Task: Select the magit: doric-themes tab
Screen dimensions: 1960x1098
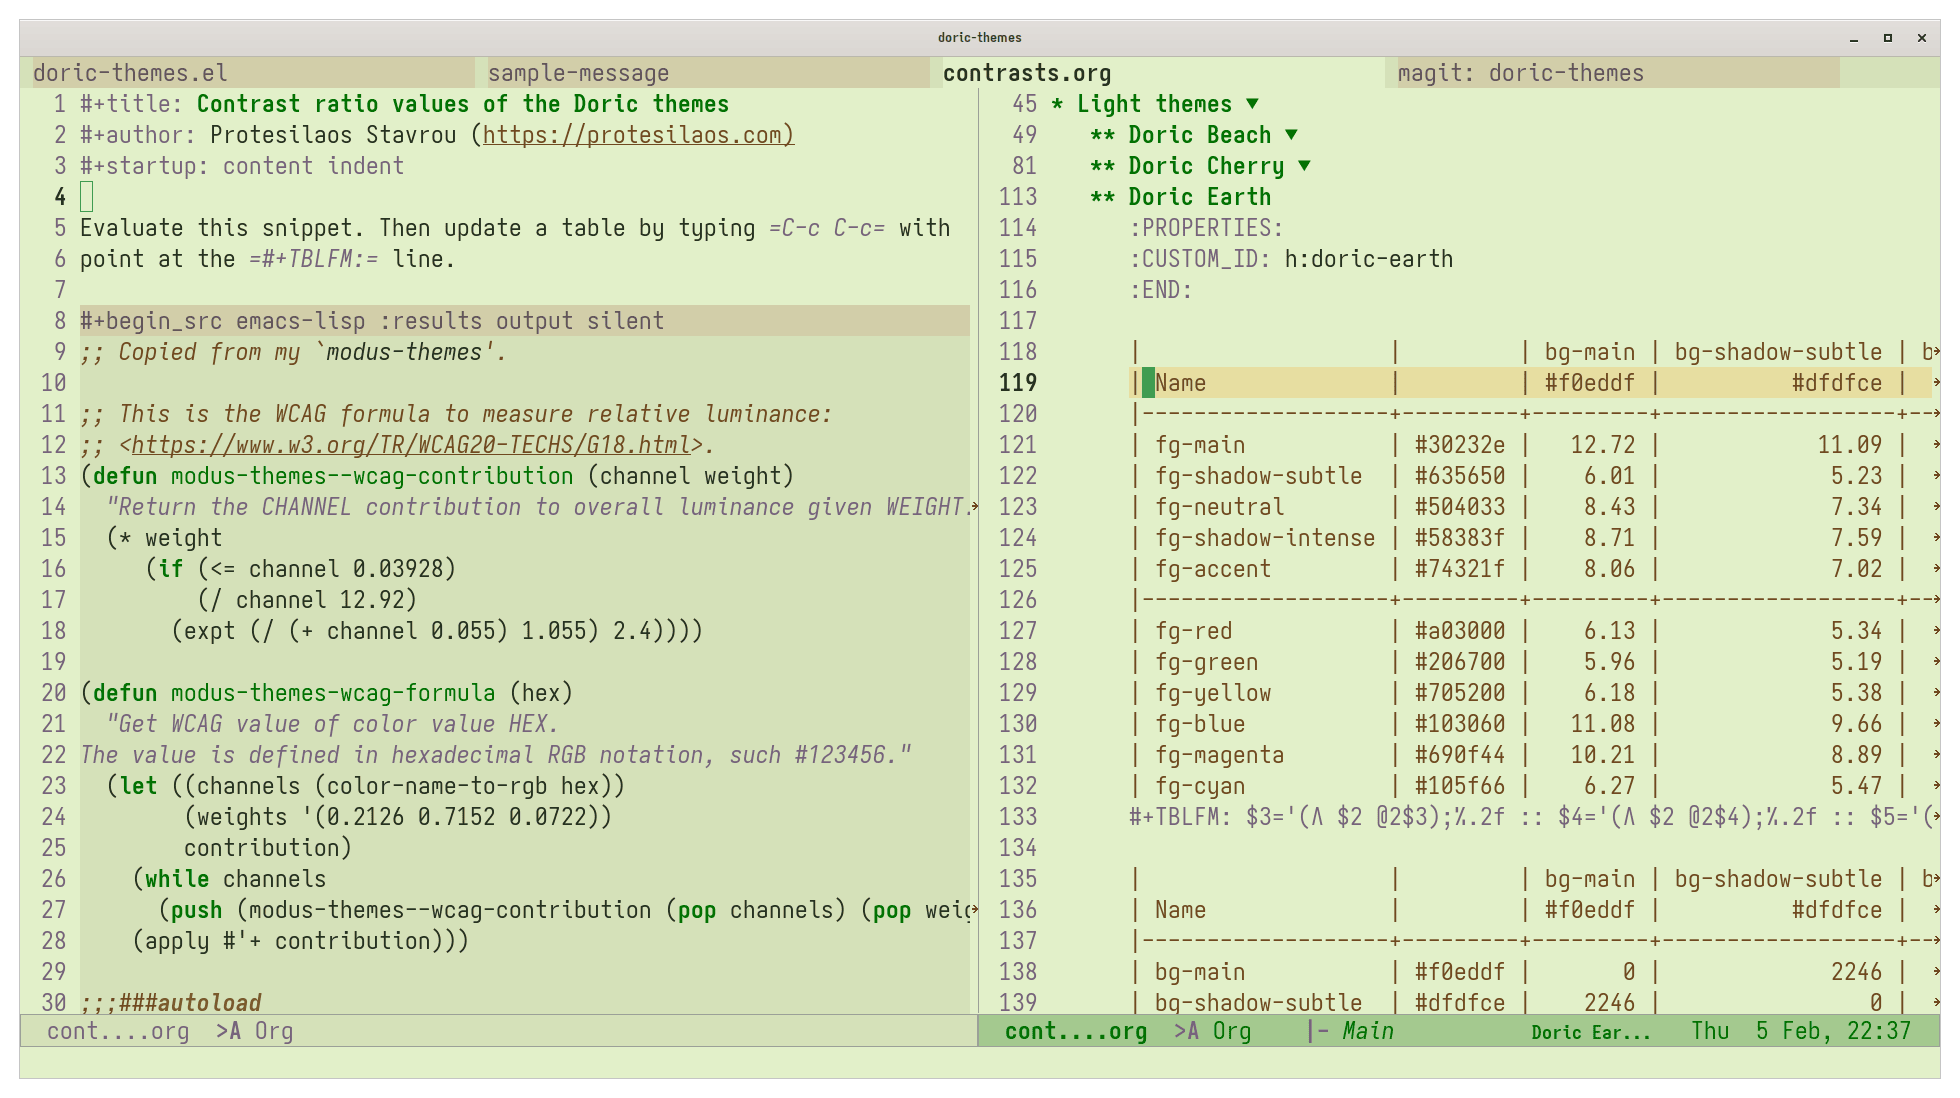Action: [1520, 73]
